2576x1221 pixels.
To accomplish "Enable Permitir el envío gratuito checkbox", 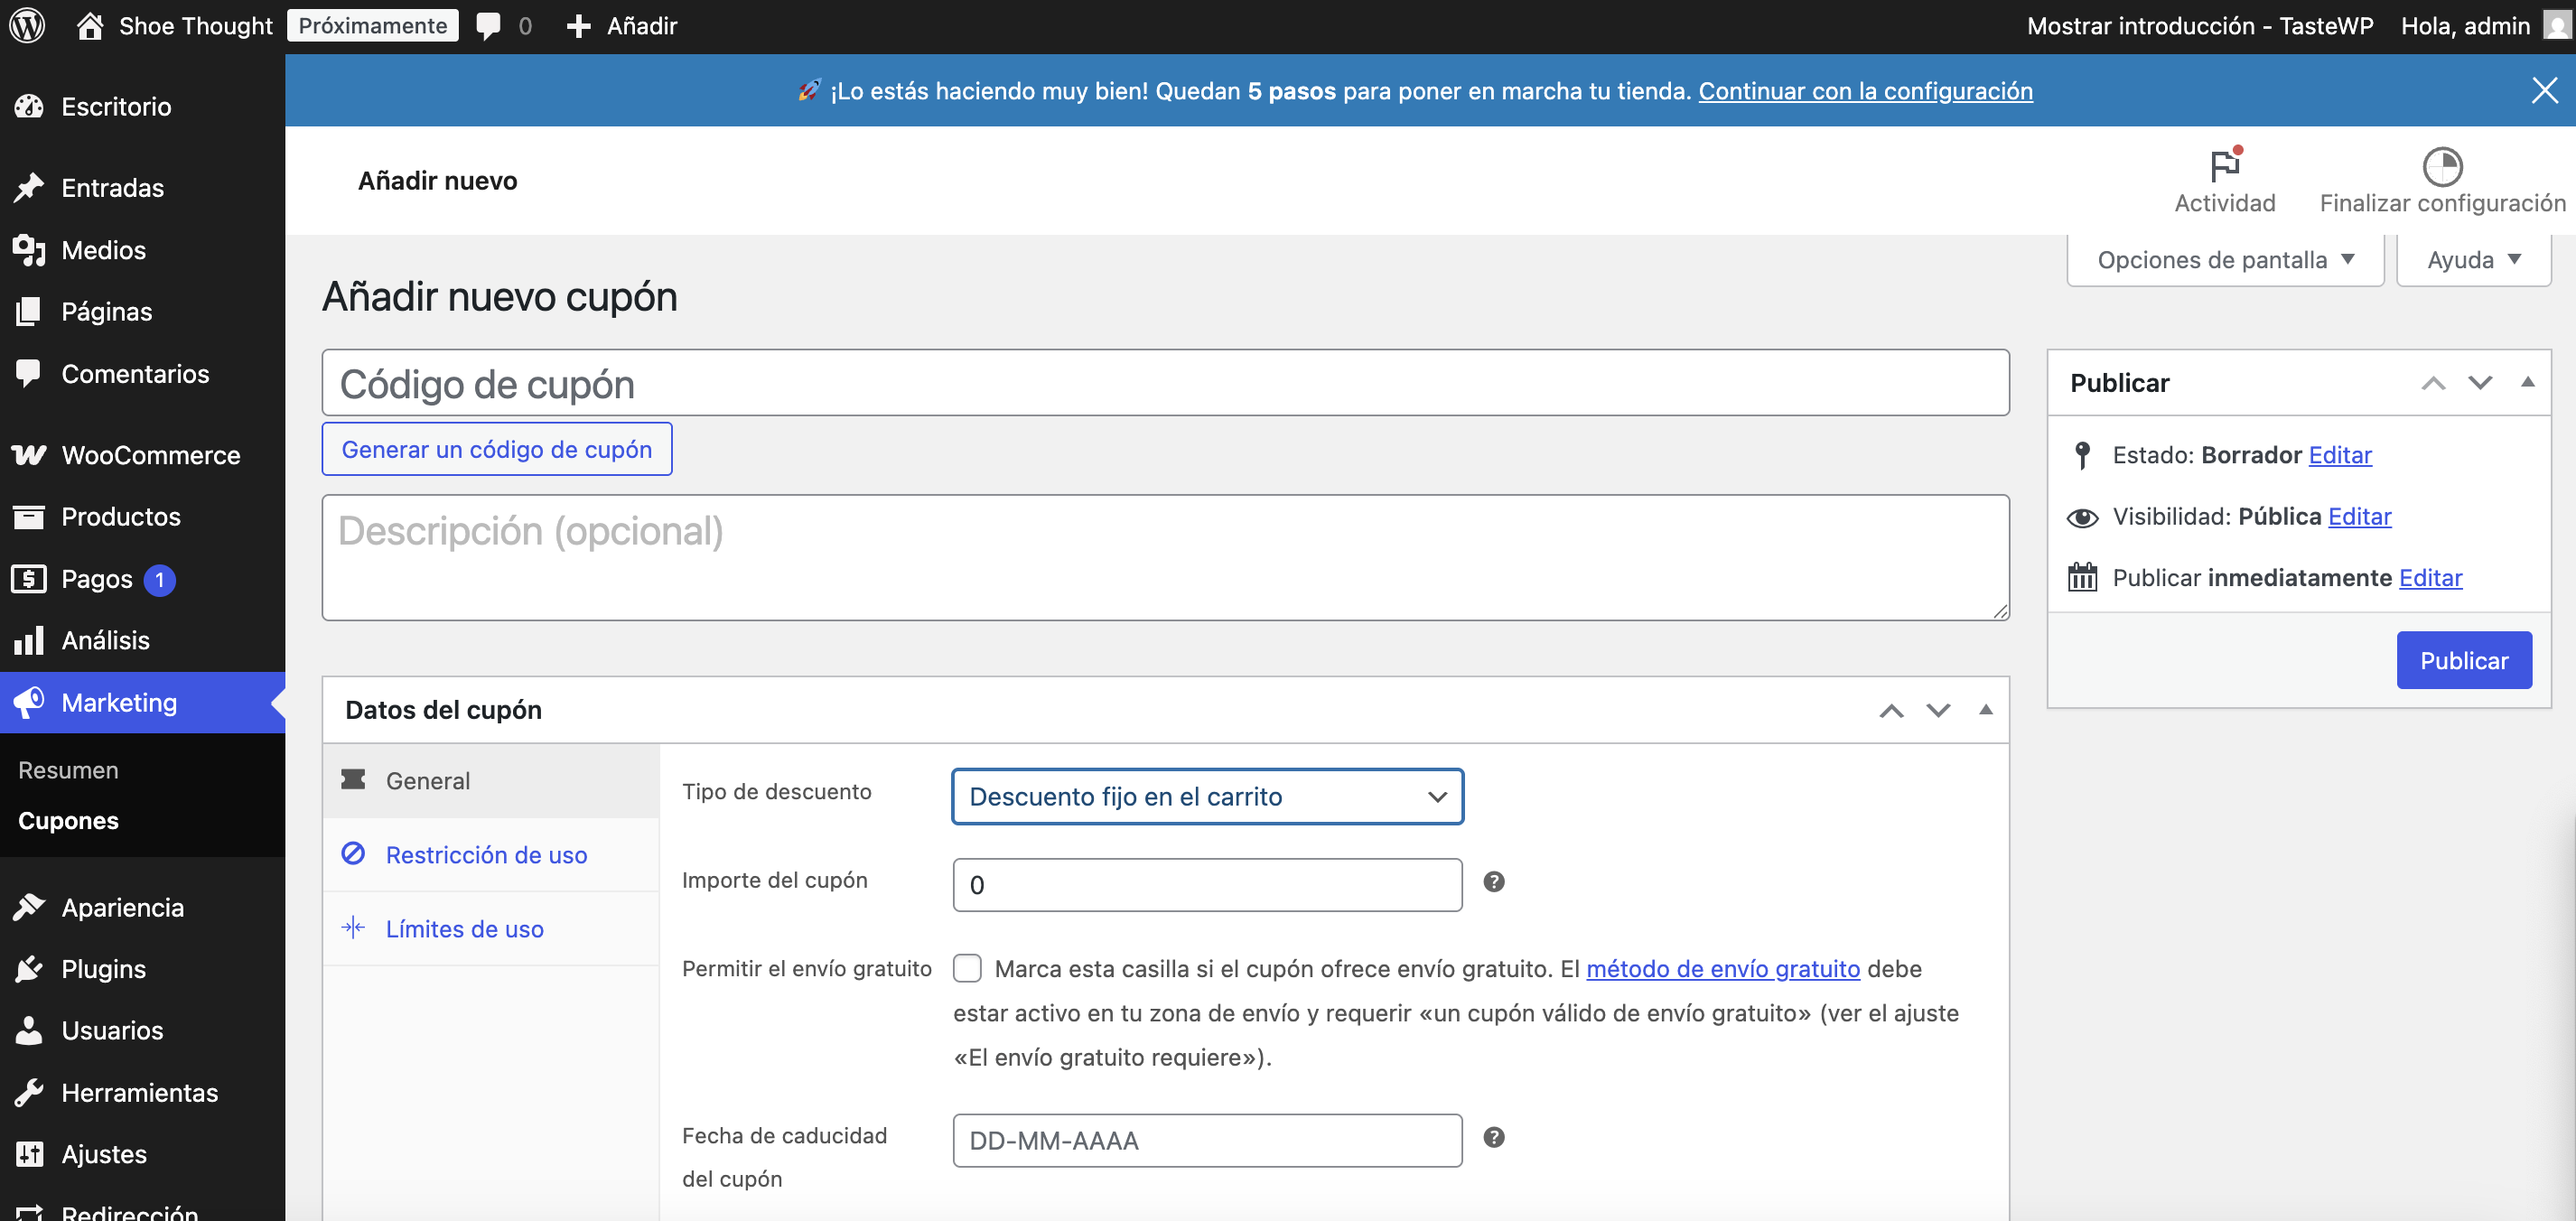I will (x=967, y=968).
